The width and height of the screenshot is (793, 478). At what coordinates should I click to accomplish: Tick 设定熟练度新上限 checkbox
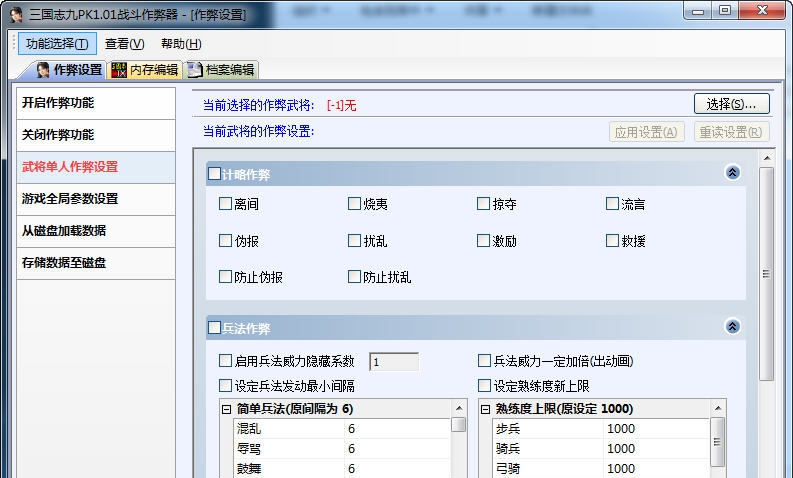484,386
